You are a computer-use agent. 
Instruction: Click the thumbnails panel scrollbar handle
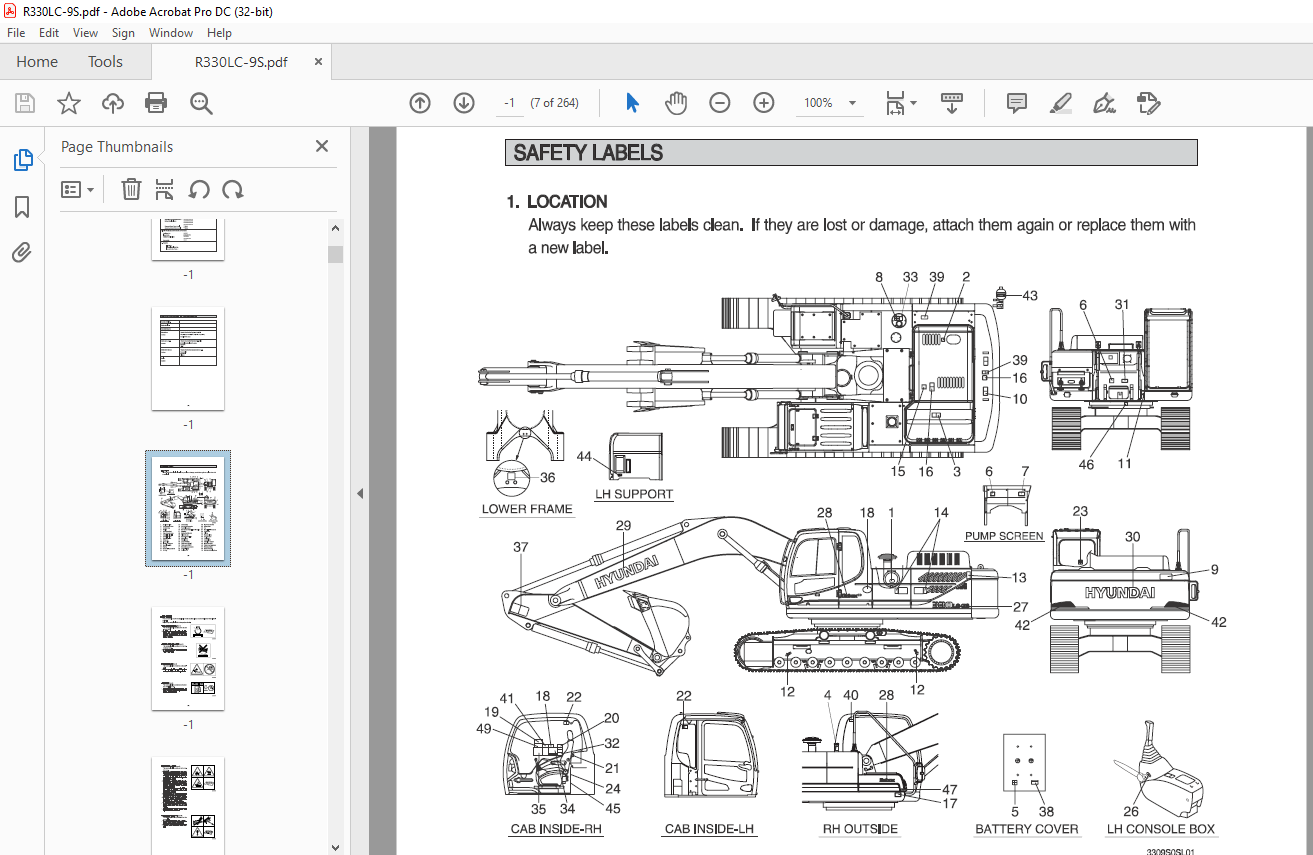(335, 254)
